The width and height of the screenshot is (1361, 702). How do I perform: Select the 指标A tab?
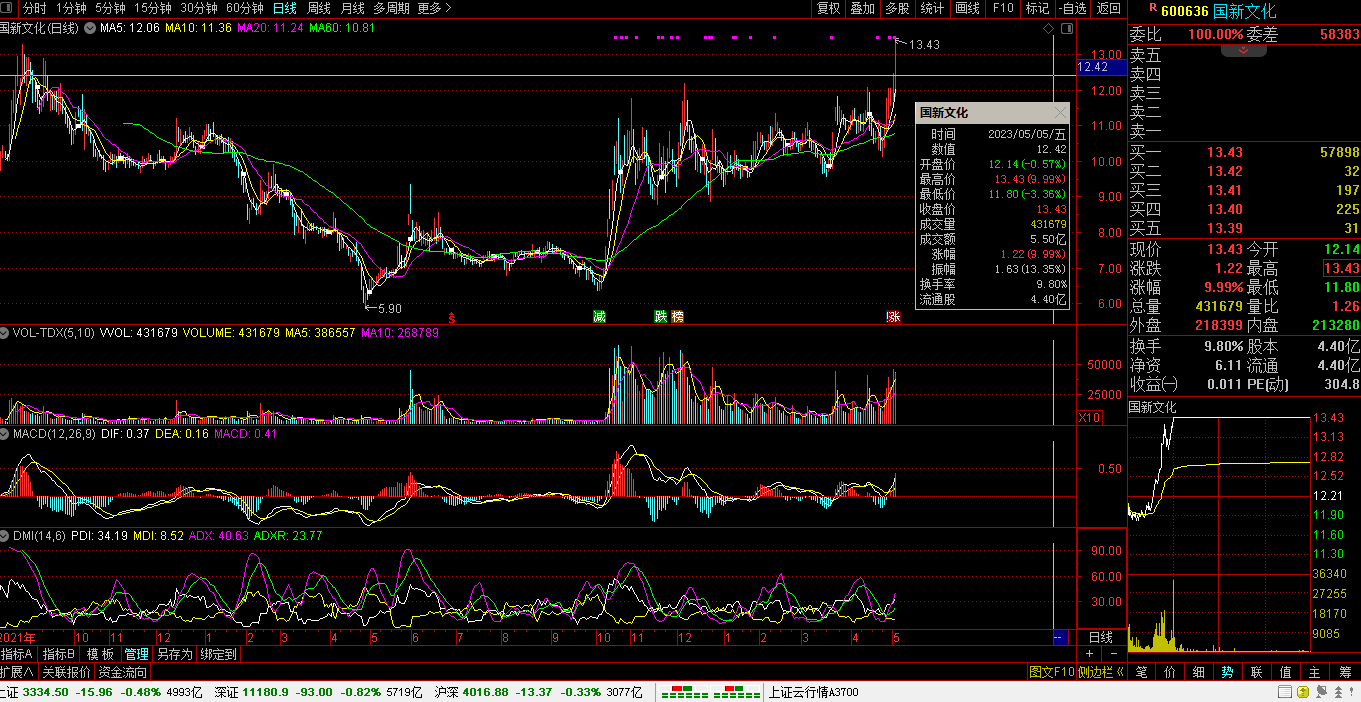click(x=18, y=654)
